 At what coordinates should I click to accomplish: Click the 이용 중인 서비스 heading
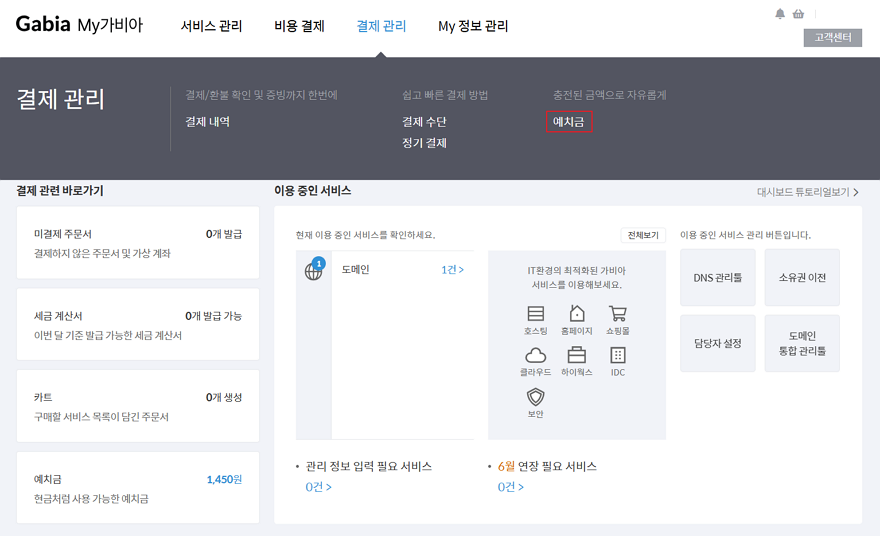pos(313,191)
